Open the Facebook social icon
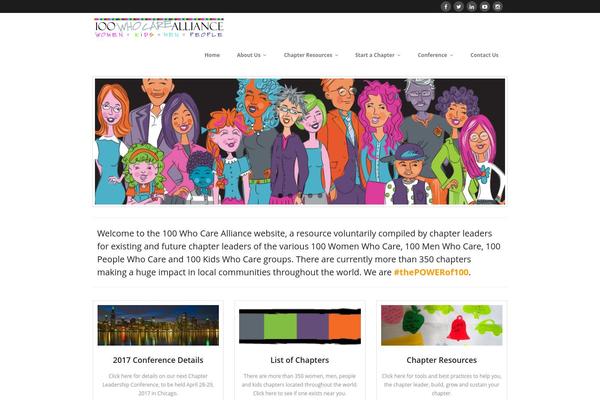 [x=445, y=7]
